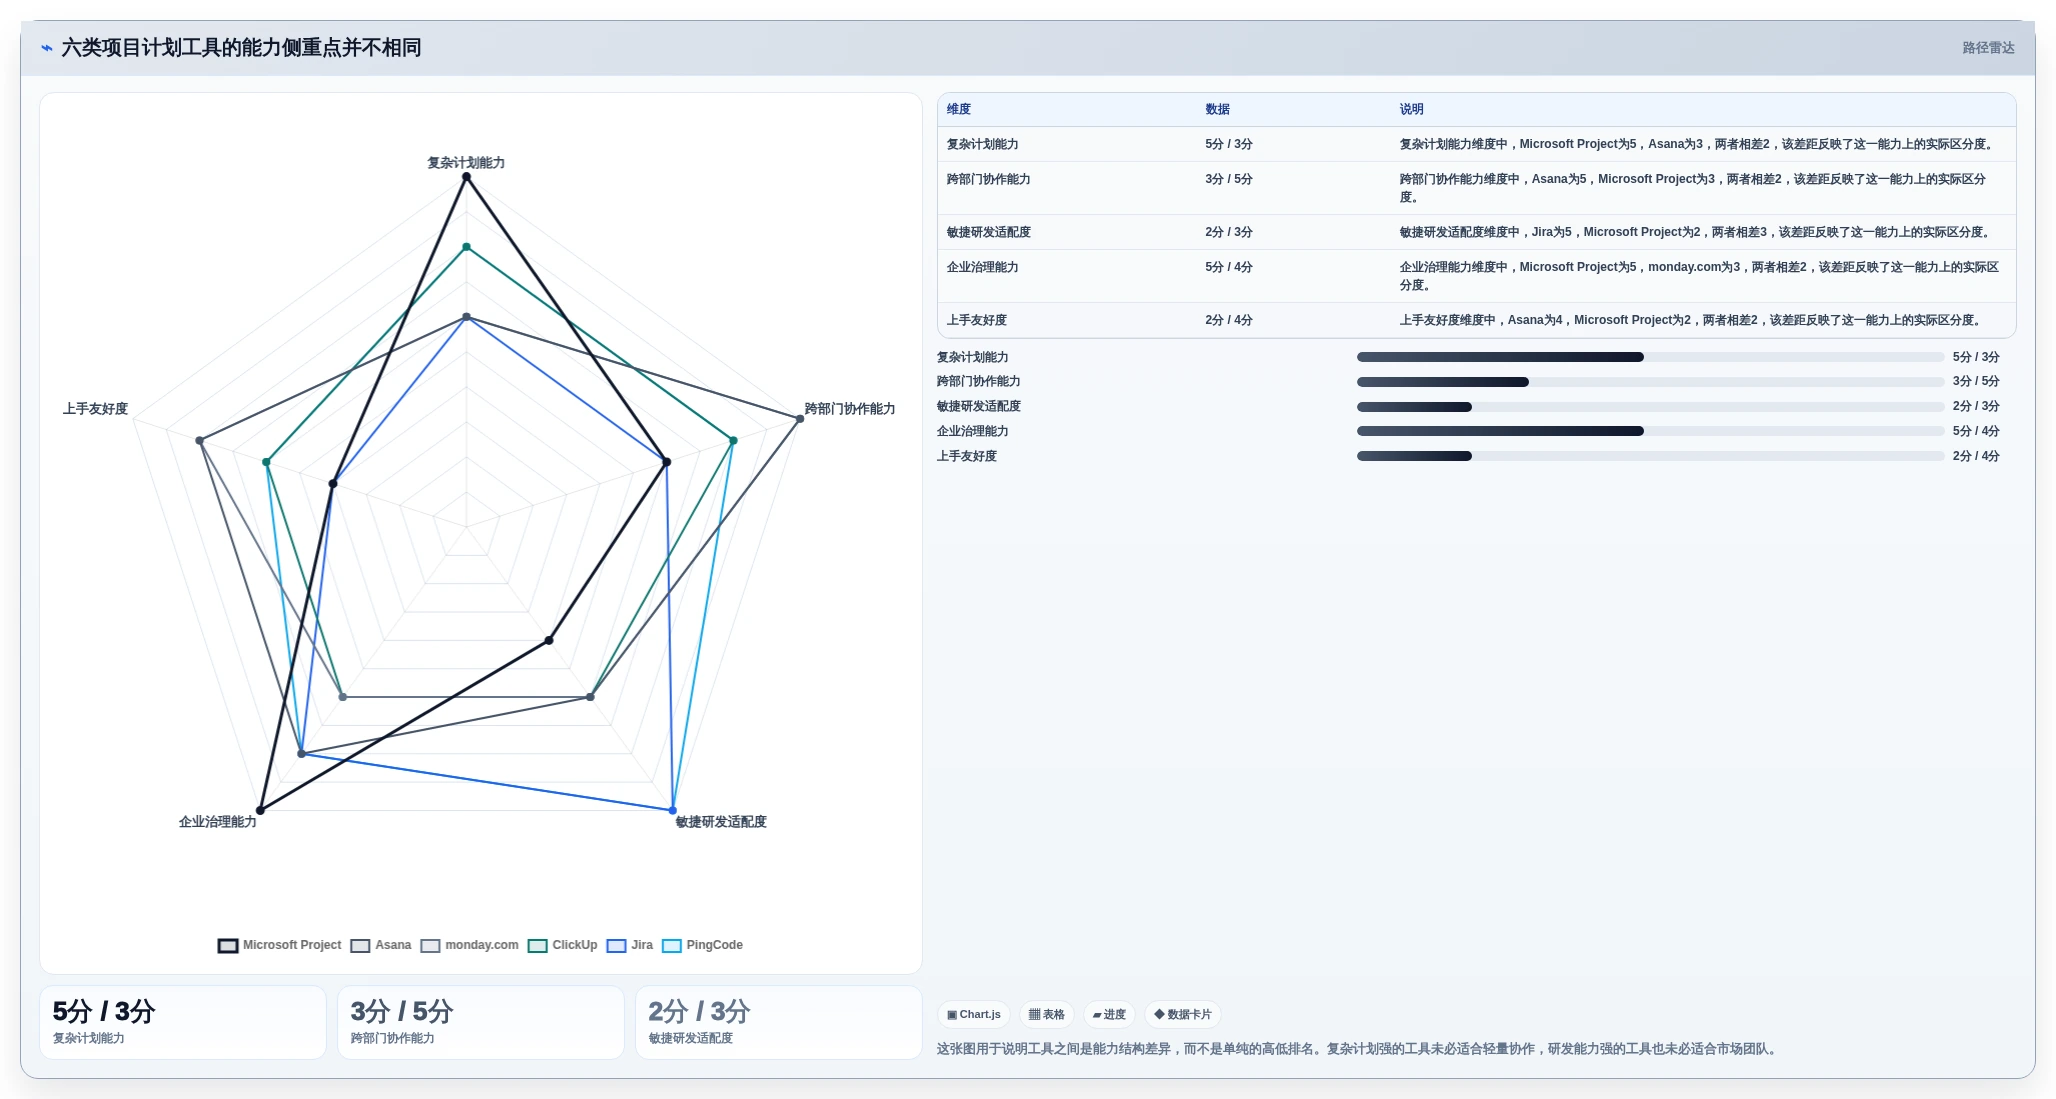Click the 复杂计划能力 progress bar
This screenshot has width=2056, height=1099.
[1650, 357]
